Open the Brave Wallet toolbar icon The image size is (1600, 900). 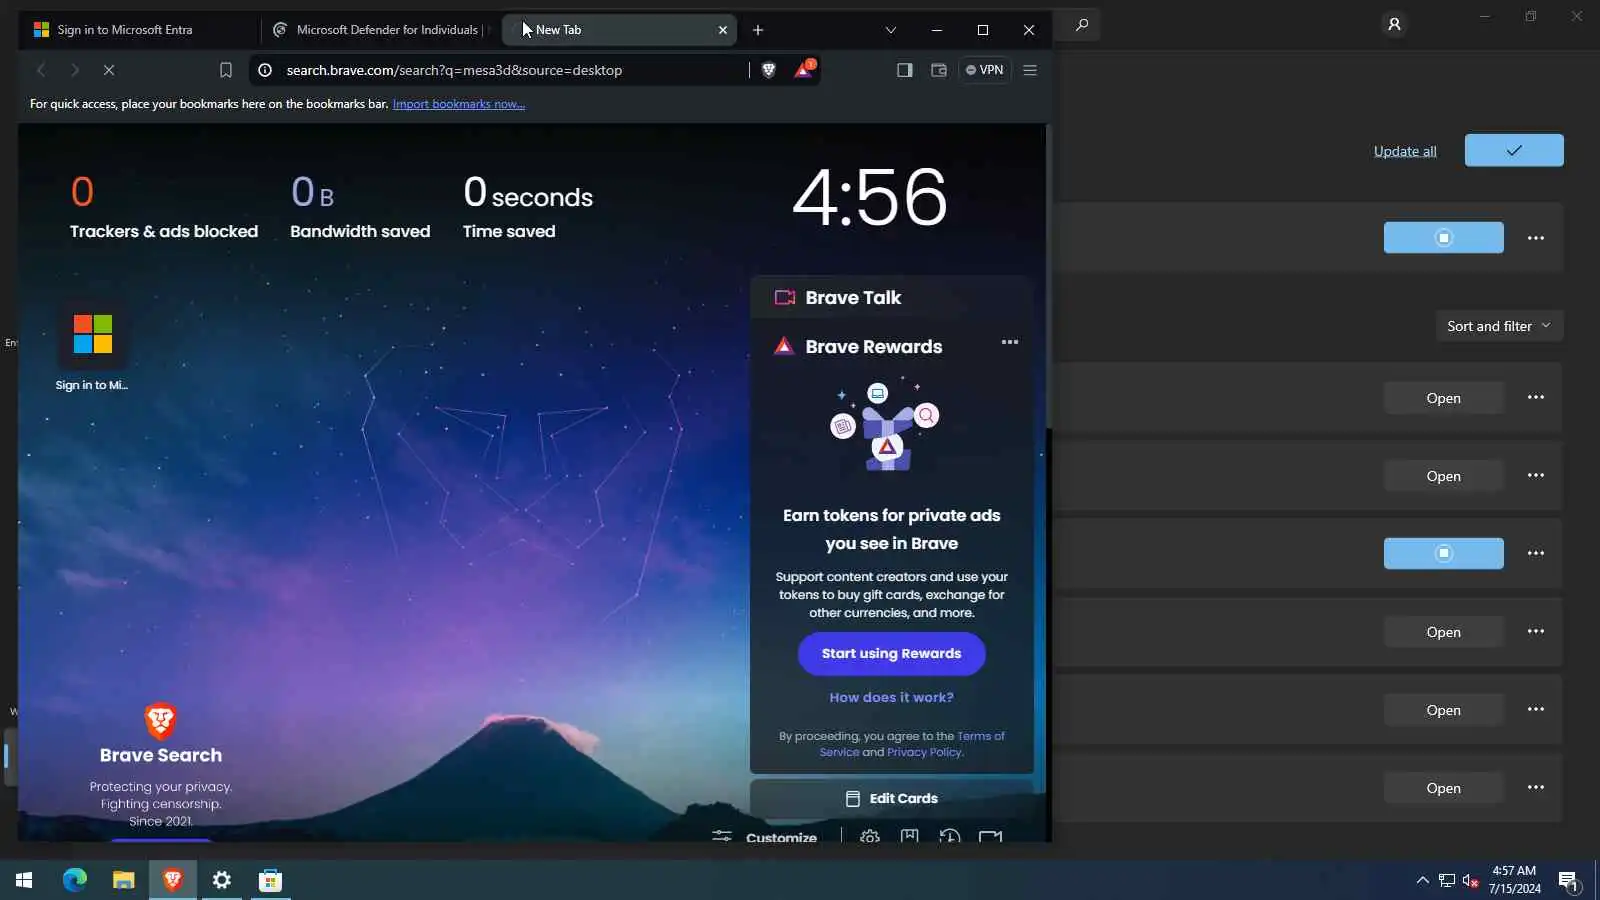point(939,70)
